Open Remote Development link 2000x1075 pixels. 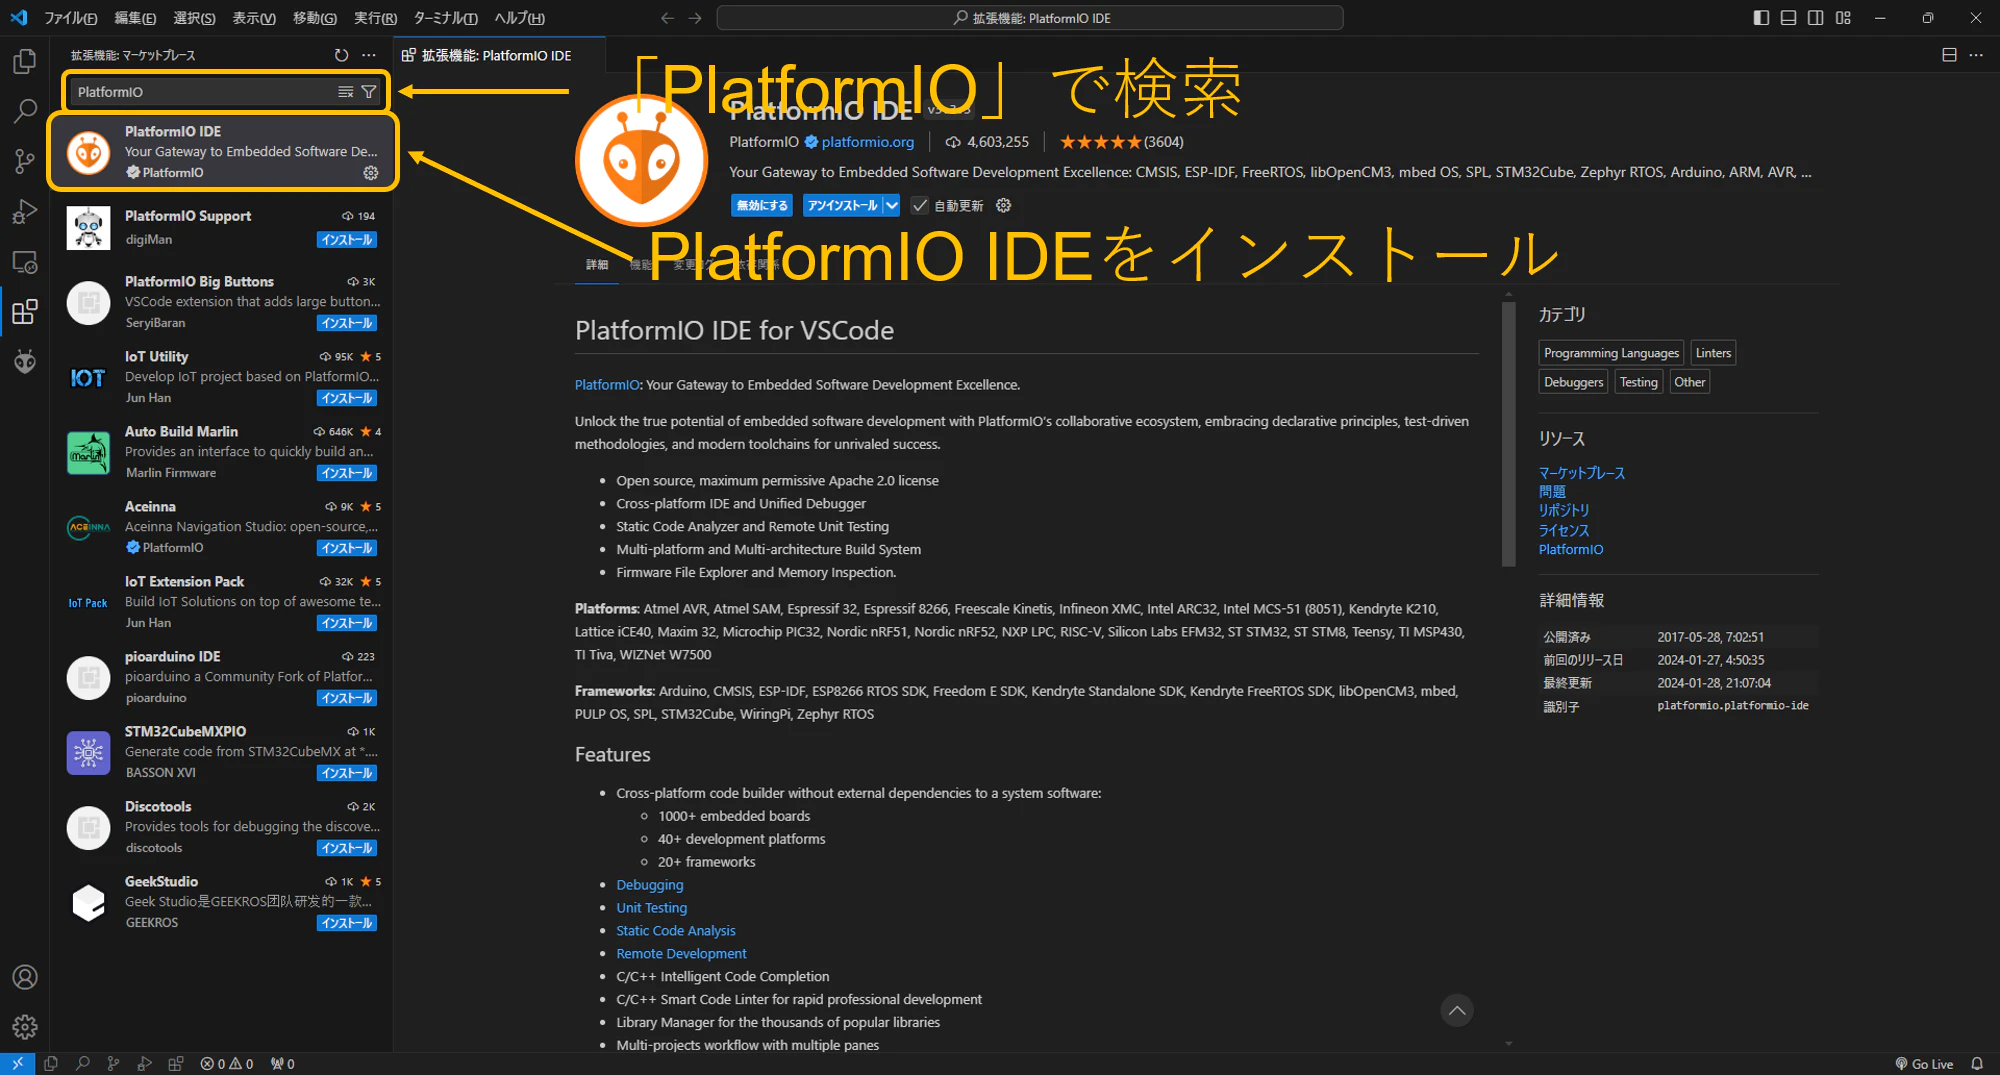click(682, 954)
